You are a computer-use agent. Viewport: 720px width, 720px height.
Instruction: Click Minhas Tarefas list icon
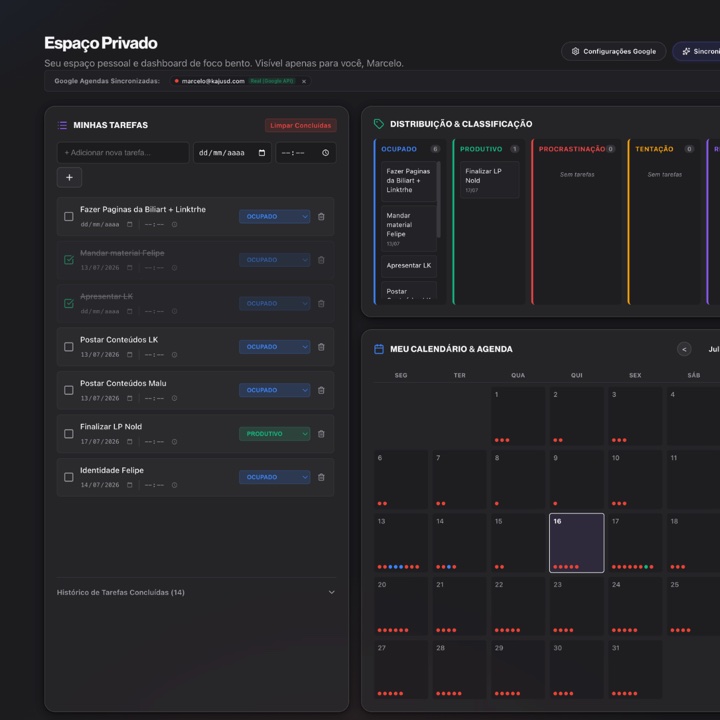point(62,125)
